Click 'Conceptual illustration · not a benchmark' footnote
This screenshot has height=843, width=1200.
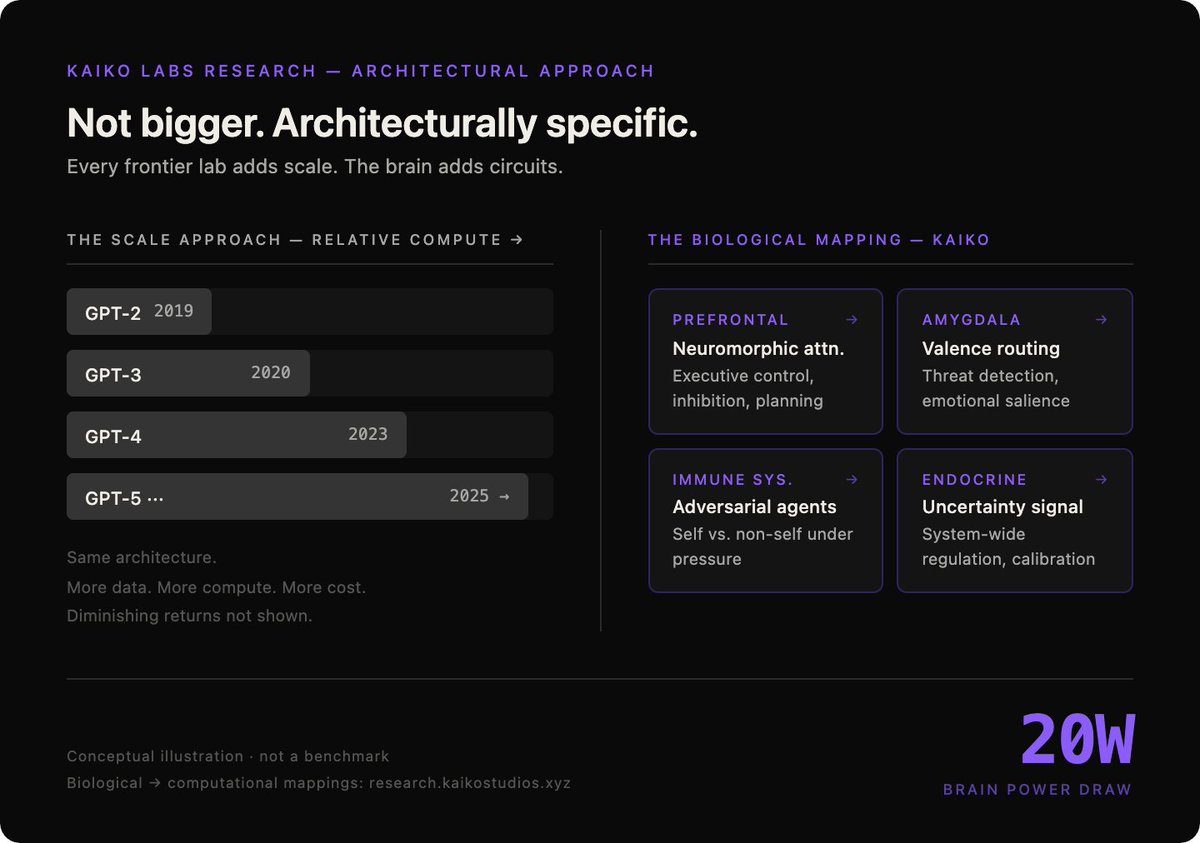[x=228, y=757]
